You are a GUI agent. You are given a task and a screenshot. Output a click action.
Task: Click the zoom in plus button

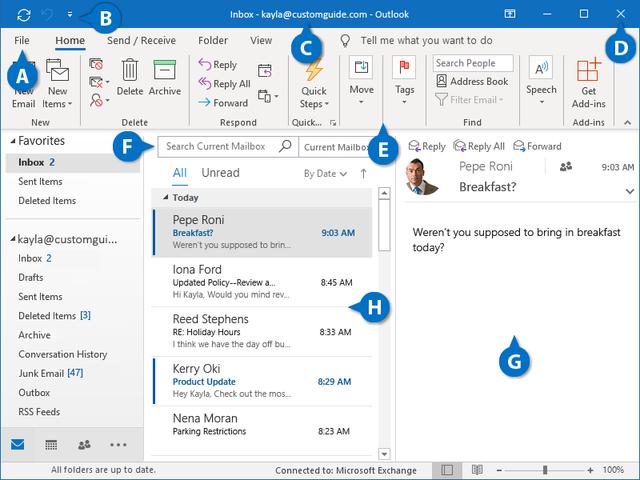[590, 470]
